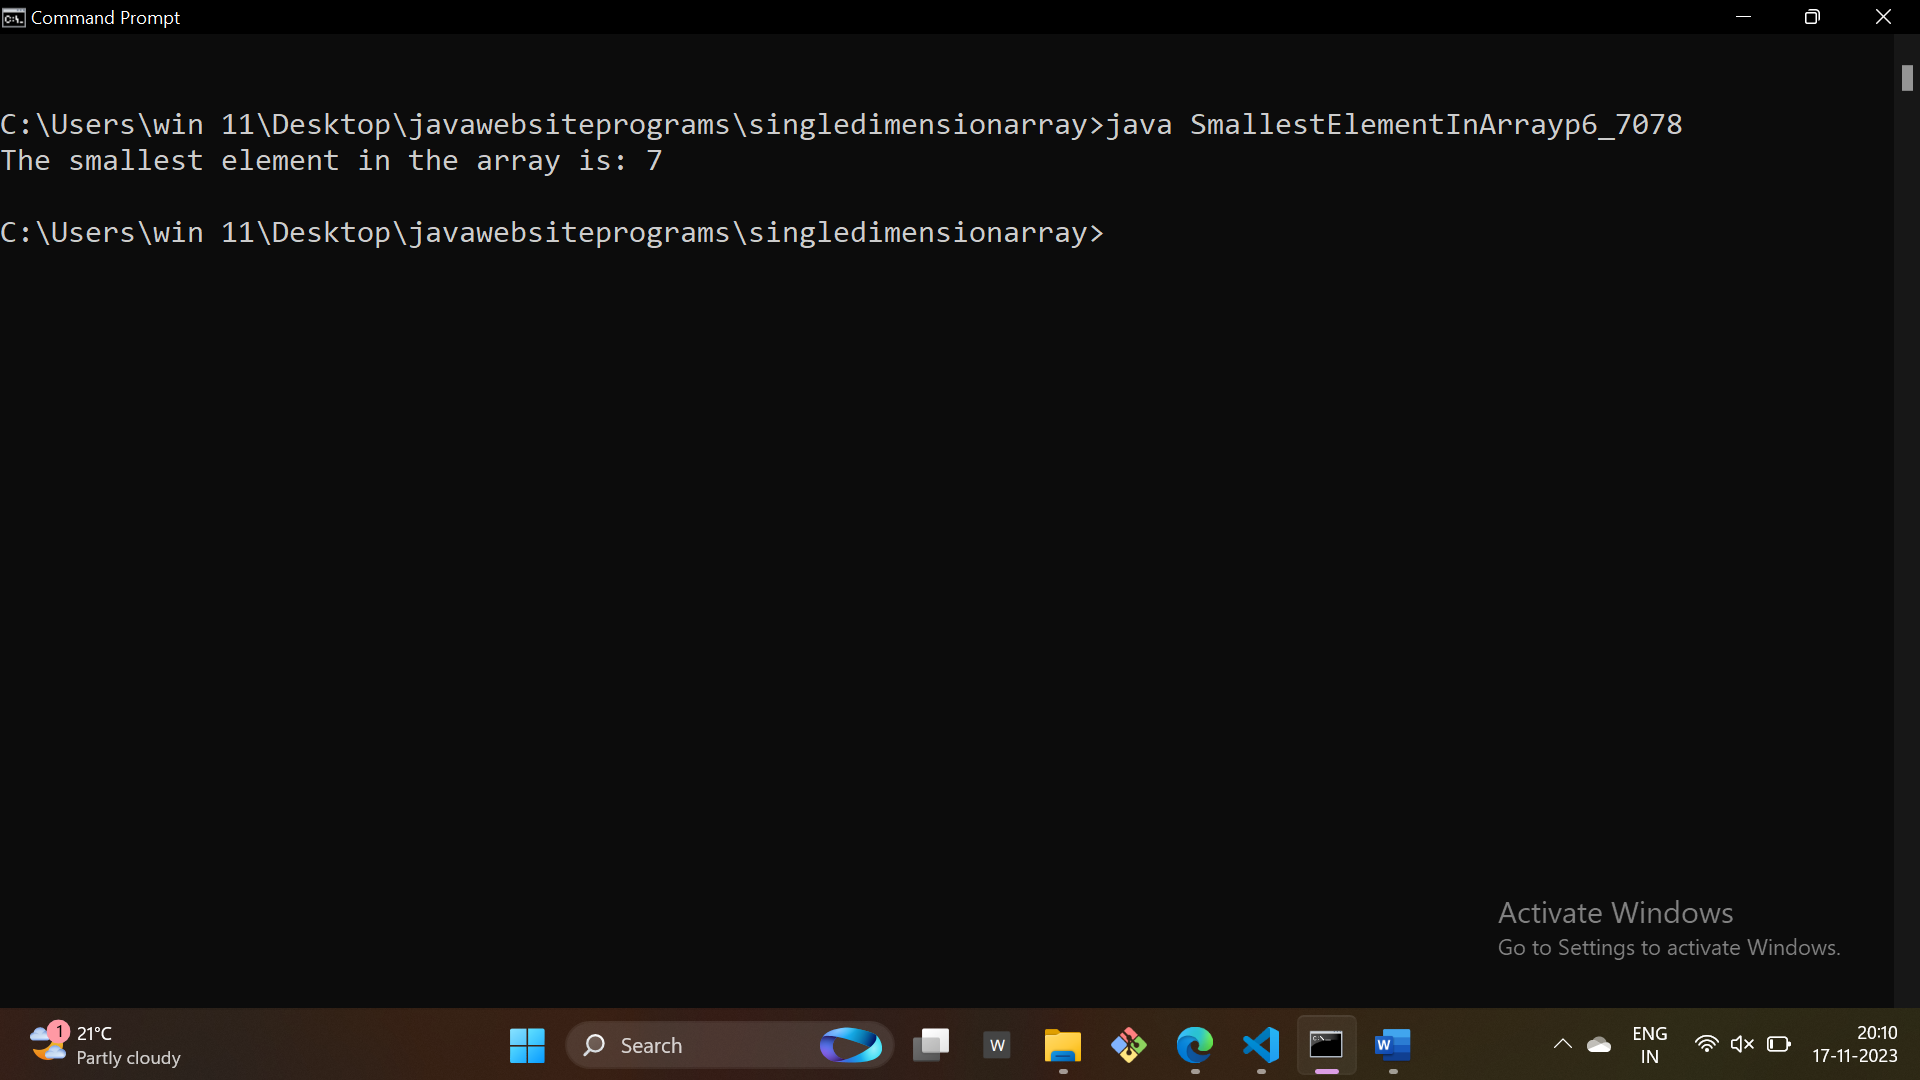Viewport: 1920px width, 1080px height.
Task: Click the taskbar Search box
Action: click(700, 1045)
